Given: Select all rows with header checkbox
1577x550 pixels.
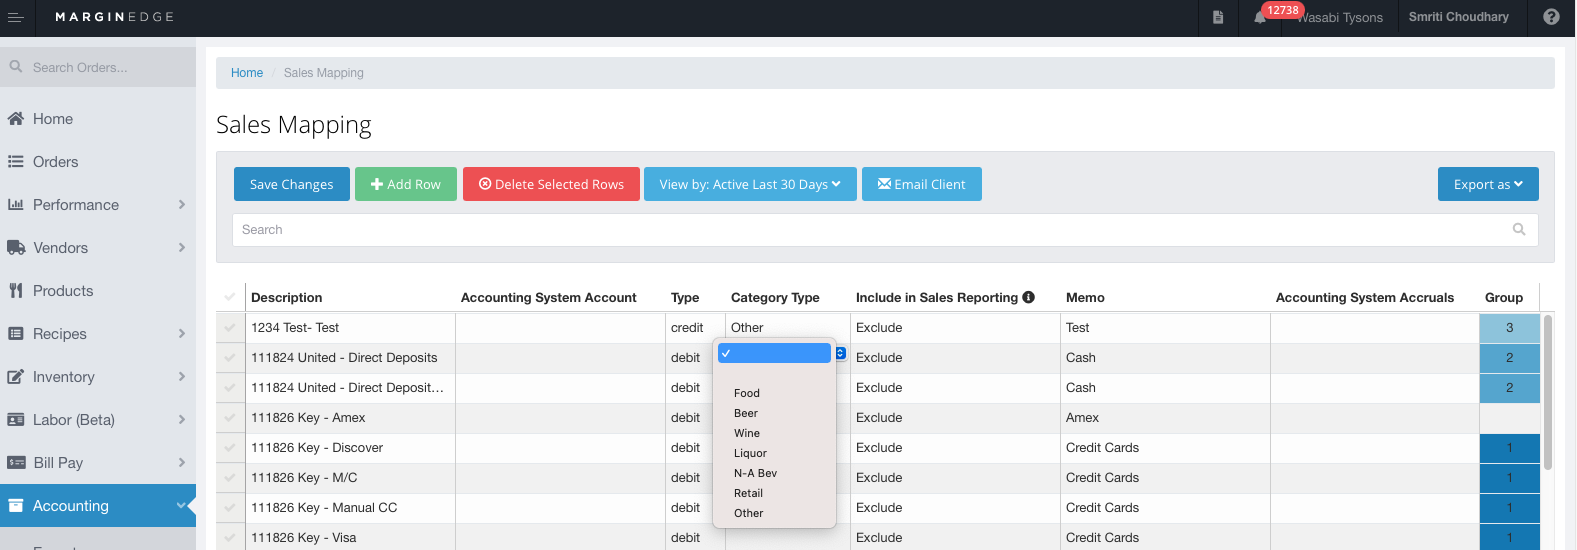Looking at the screenshot, I should (230, 297).
